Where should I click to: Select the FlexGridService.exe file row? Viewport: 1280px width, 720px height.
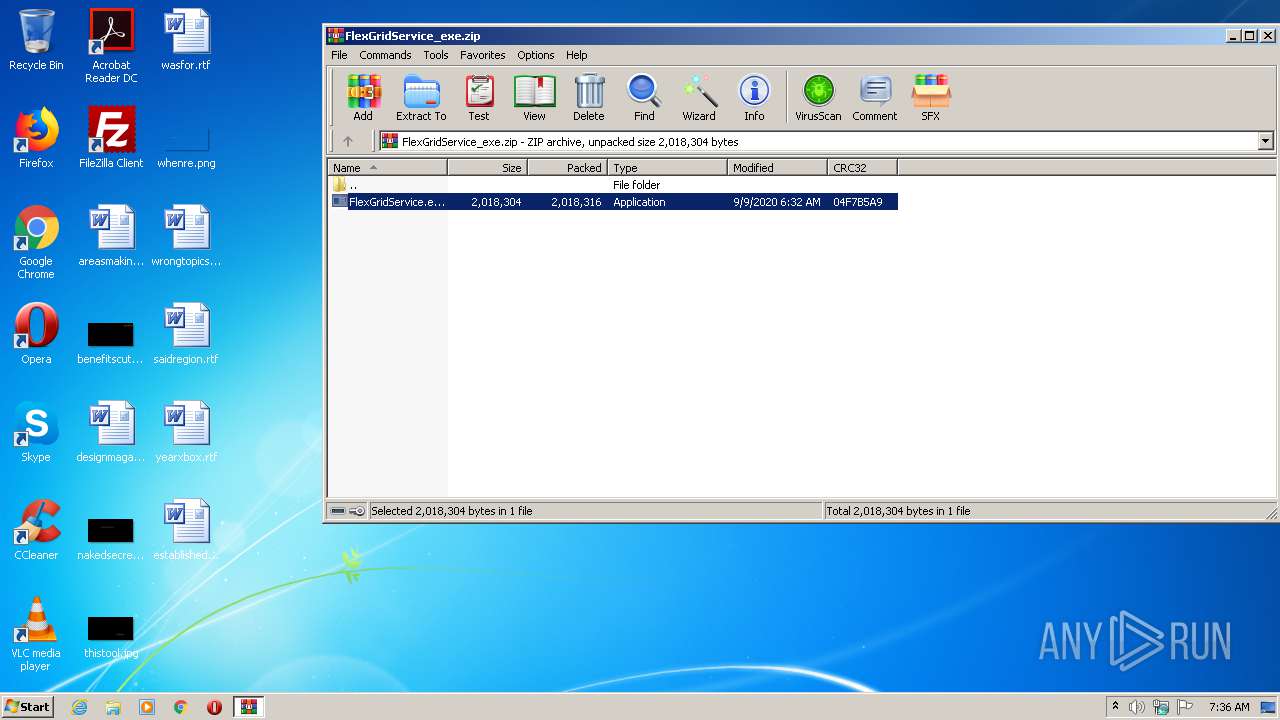coord(613,202)
